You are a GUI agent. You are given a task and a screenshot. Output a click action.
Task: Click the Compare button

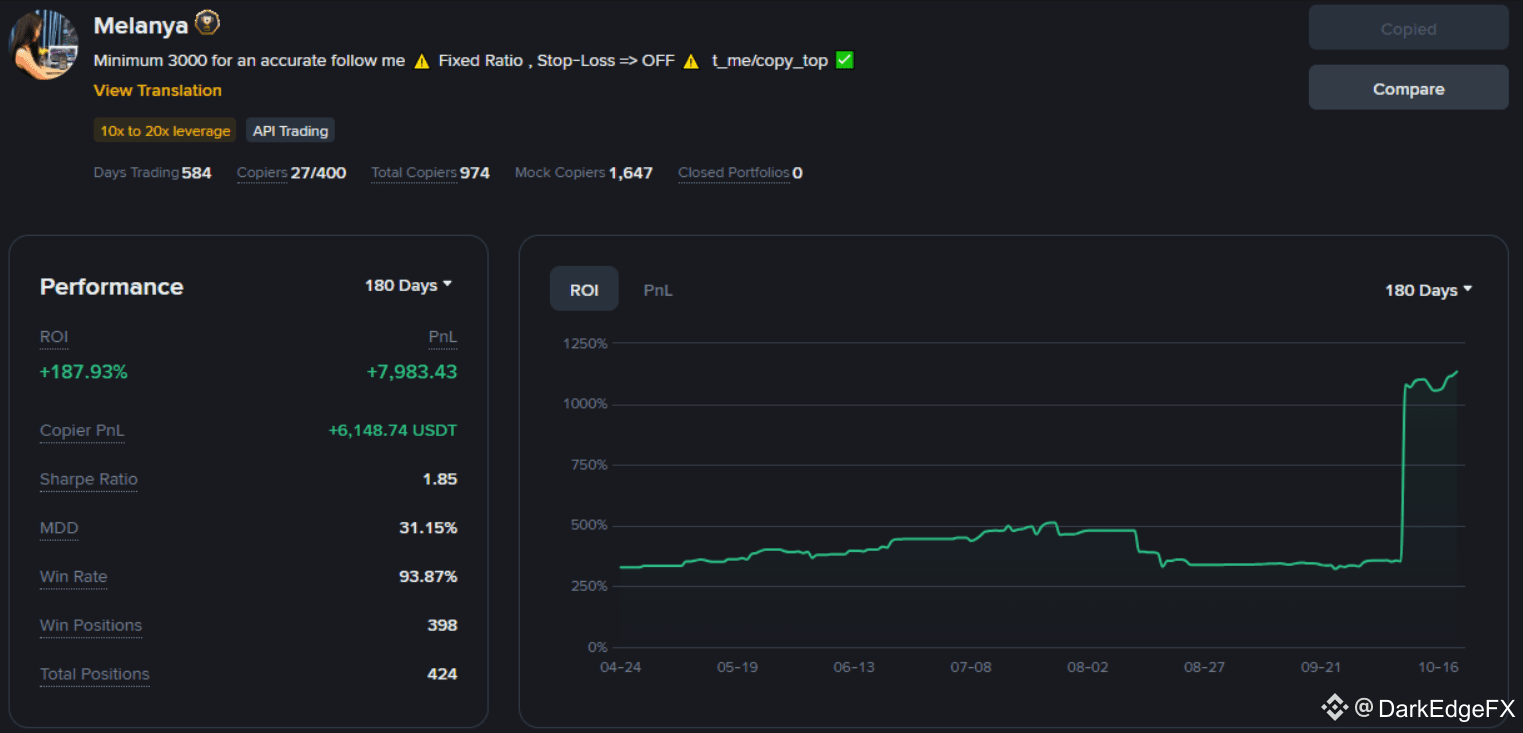pyautogui.click(x=1408, y=89)
